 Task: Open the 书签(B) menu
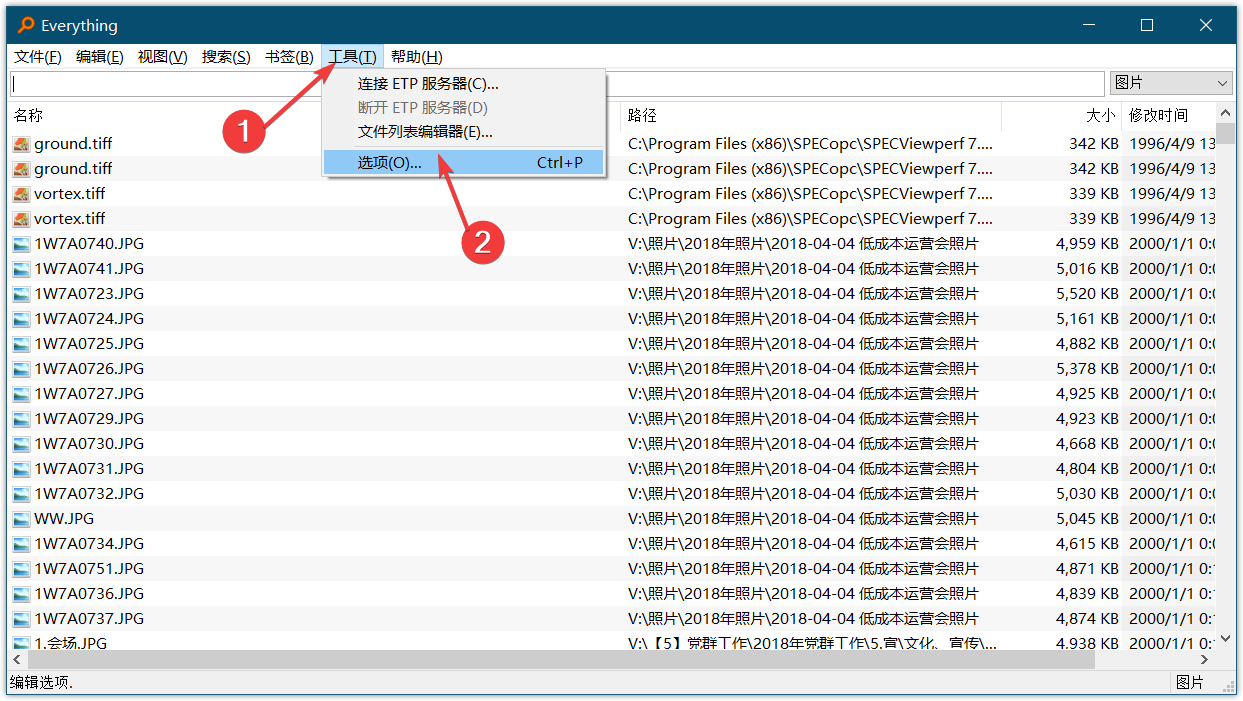coord(289,57)
